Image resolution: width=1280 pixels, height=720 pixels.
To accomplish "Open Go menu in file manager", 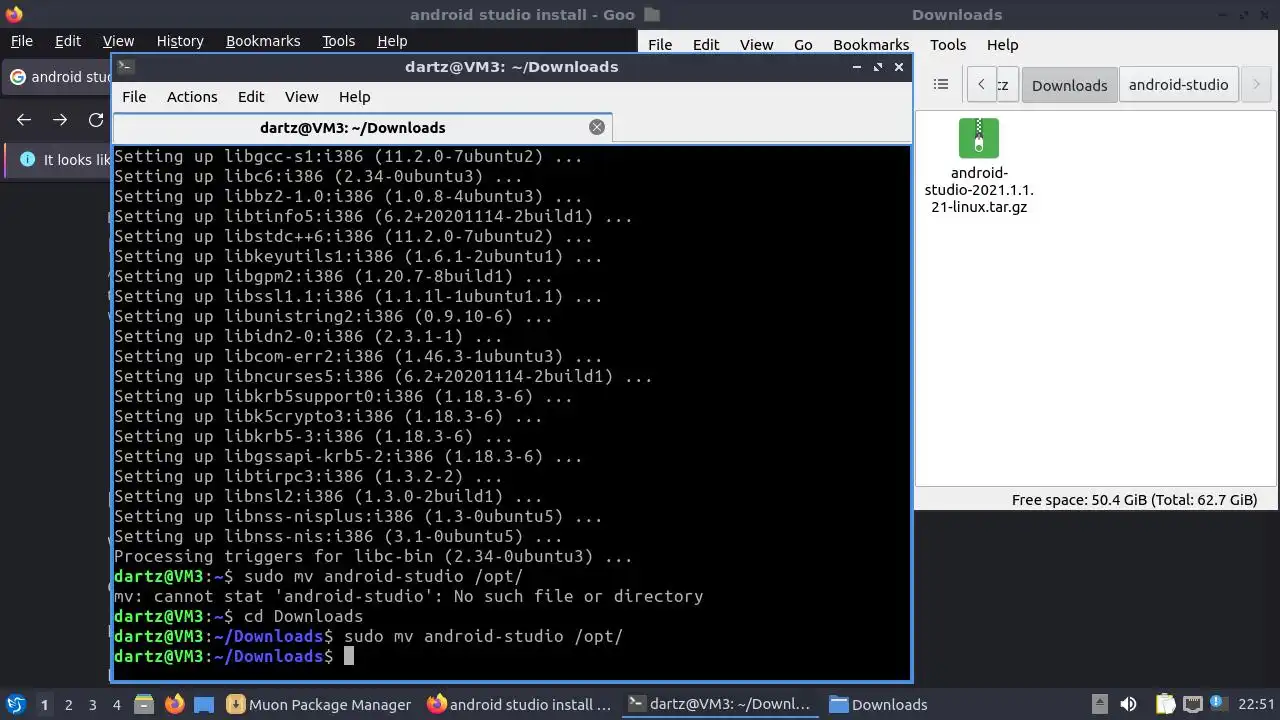I will click(803, 45).
